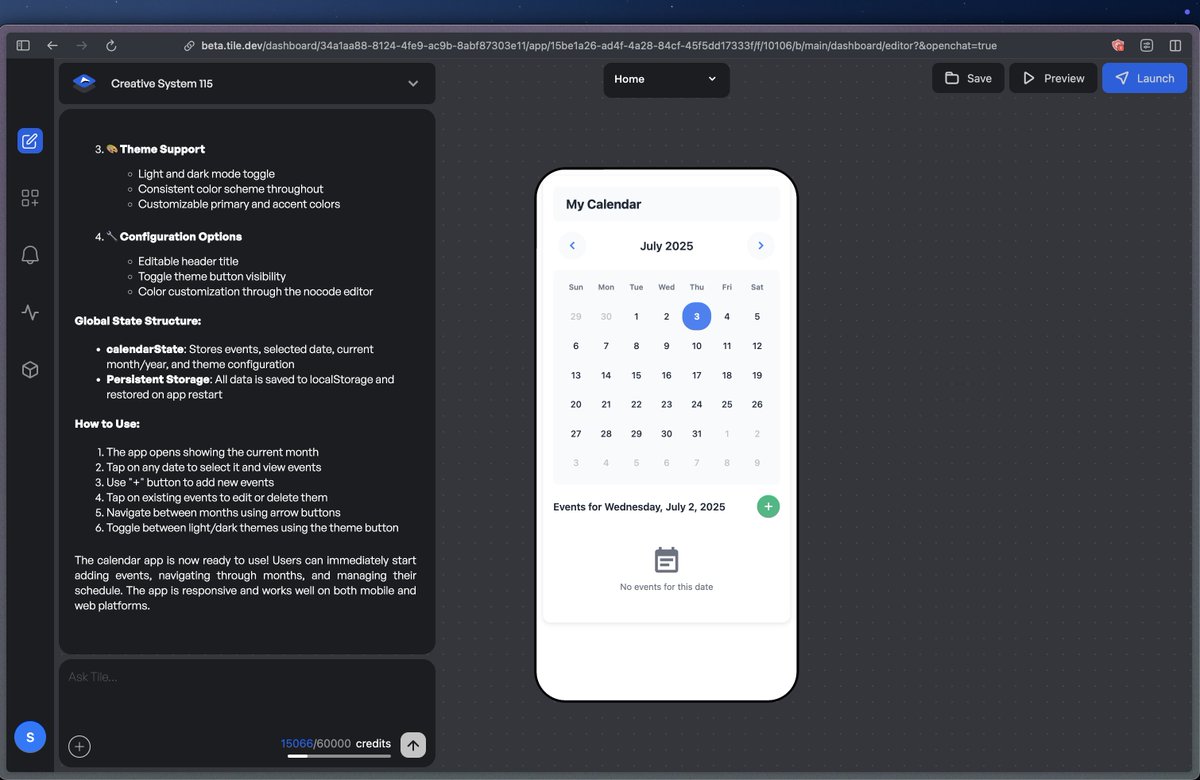The height and width of the screenshot is (780, 1200).
Task: Select Saturday July 26 on the calendar
Action: [x=757, y=404]
